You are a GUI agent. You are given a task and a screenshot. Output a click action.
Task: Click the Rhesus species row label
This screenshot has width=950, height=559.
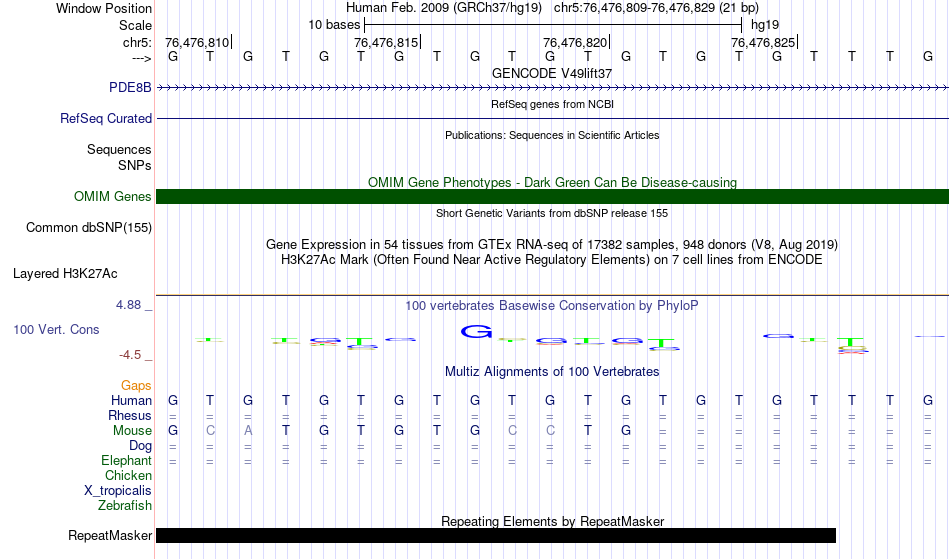coord(130,415)
